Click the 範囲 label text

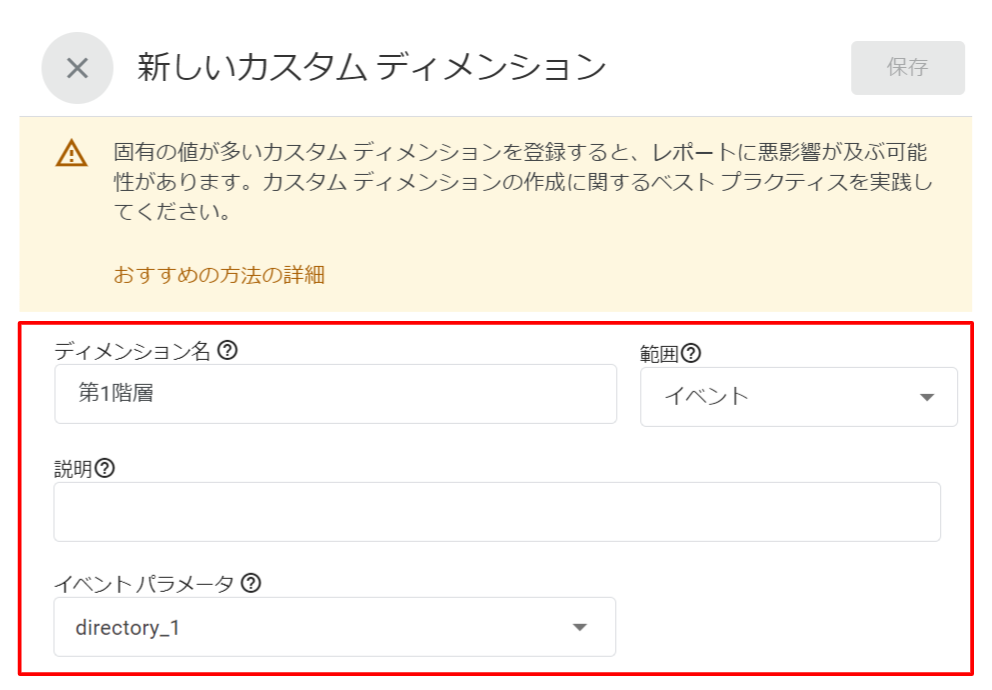pos(659,354)
